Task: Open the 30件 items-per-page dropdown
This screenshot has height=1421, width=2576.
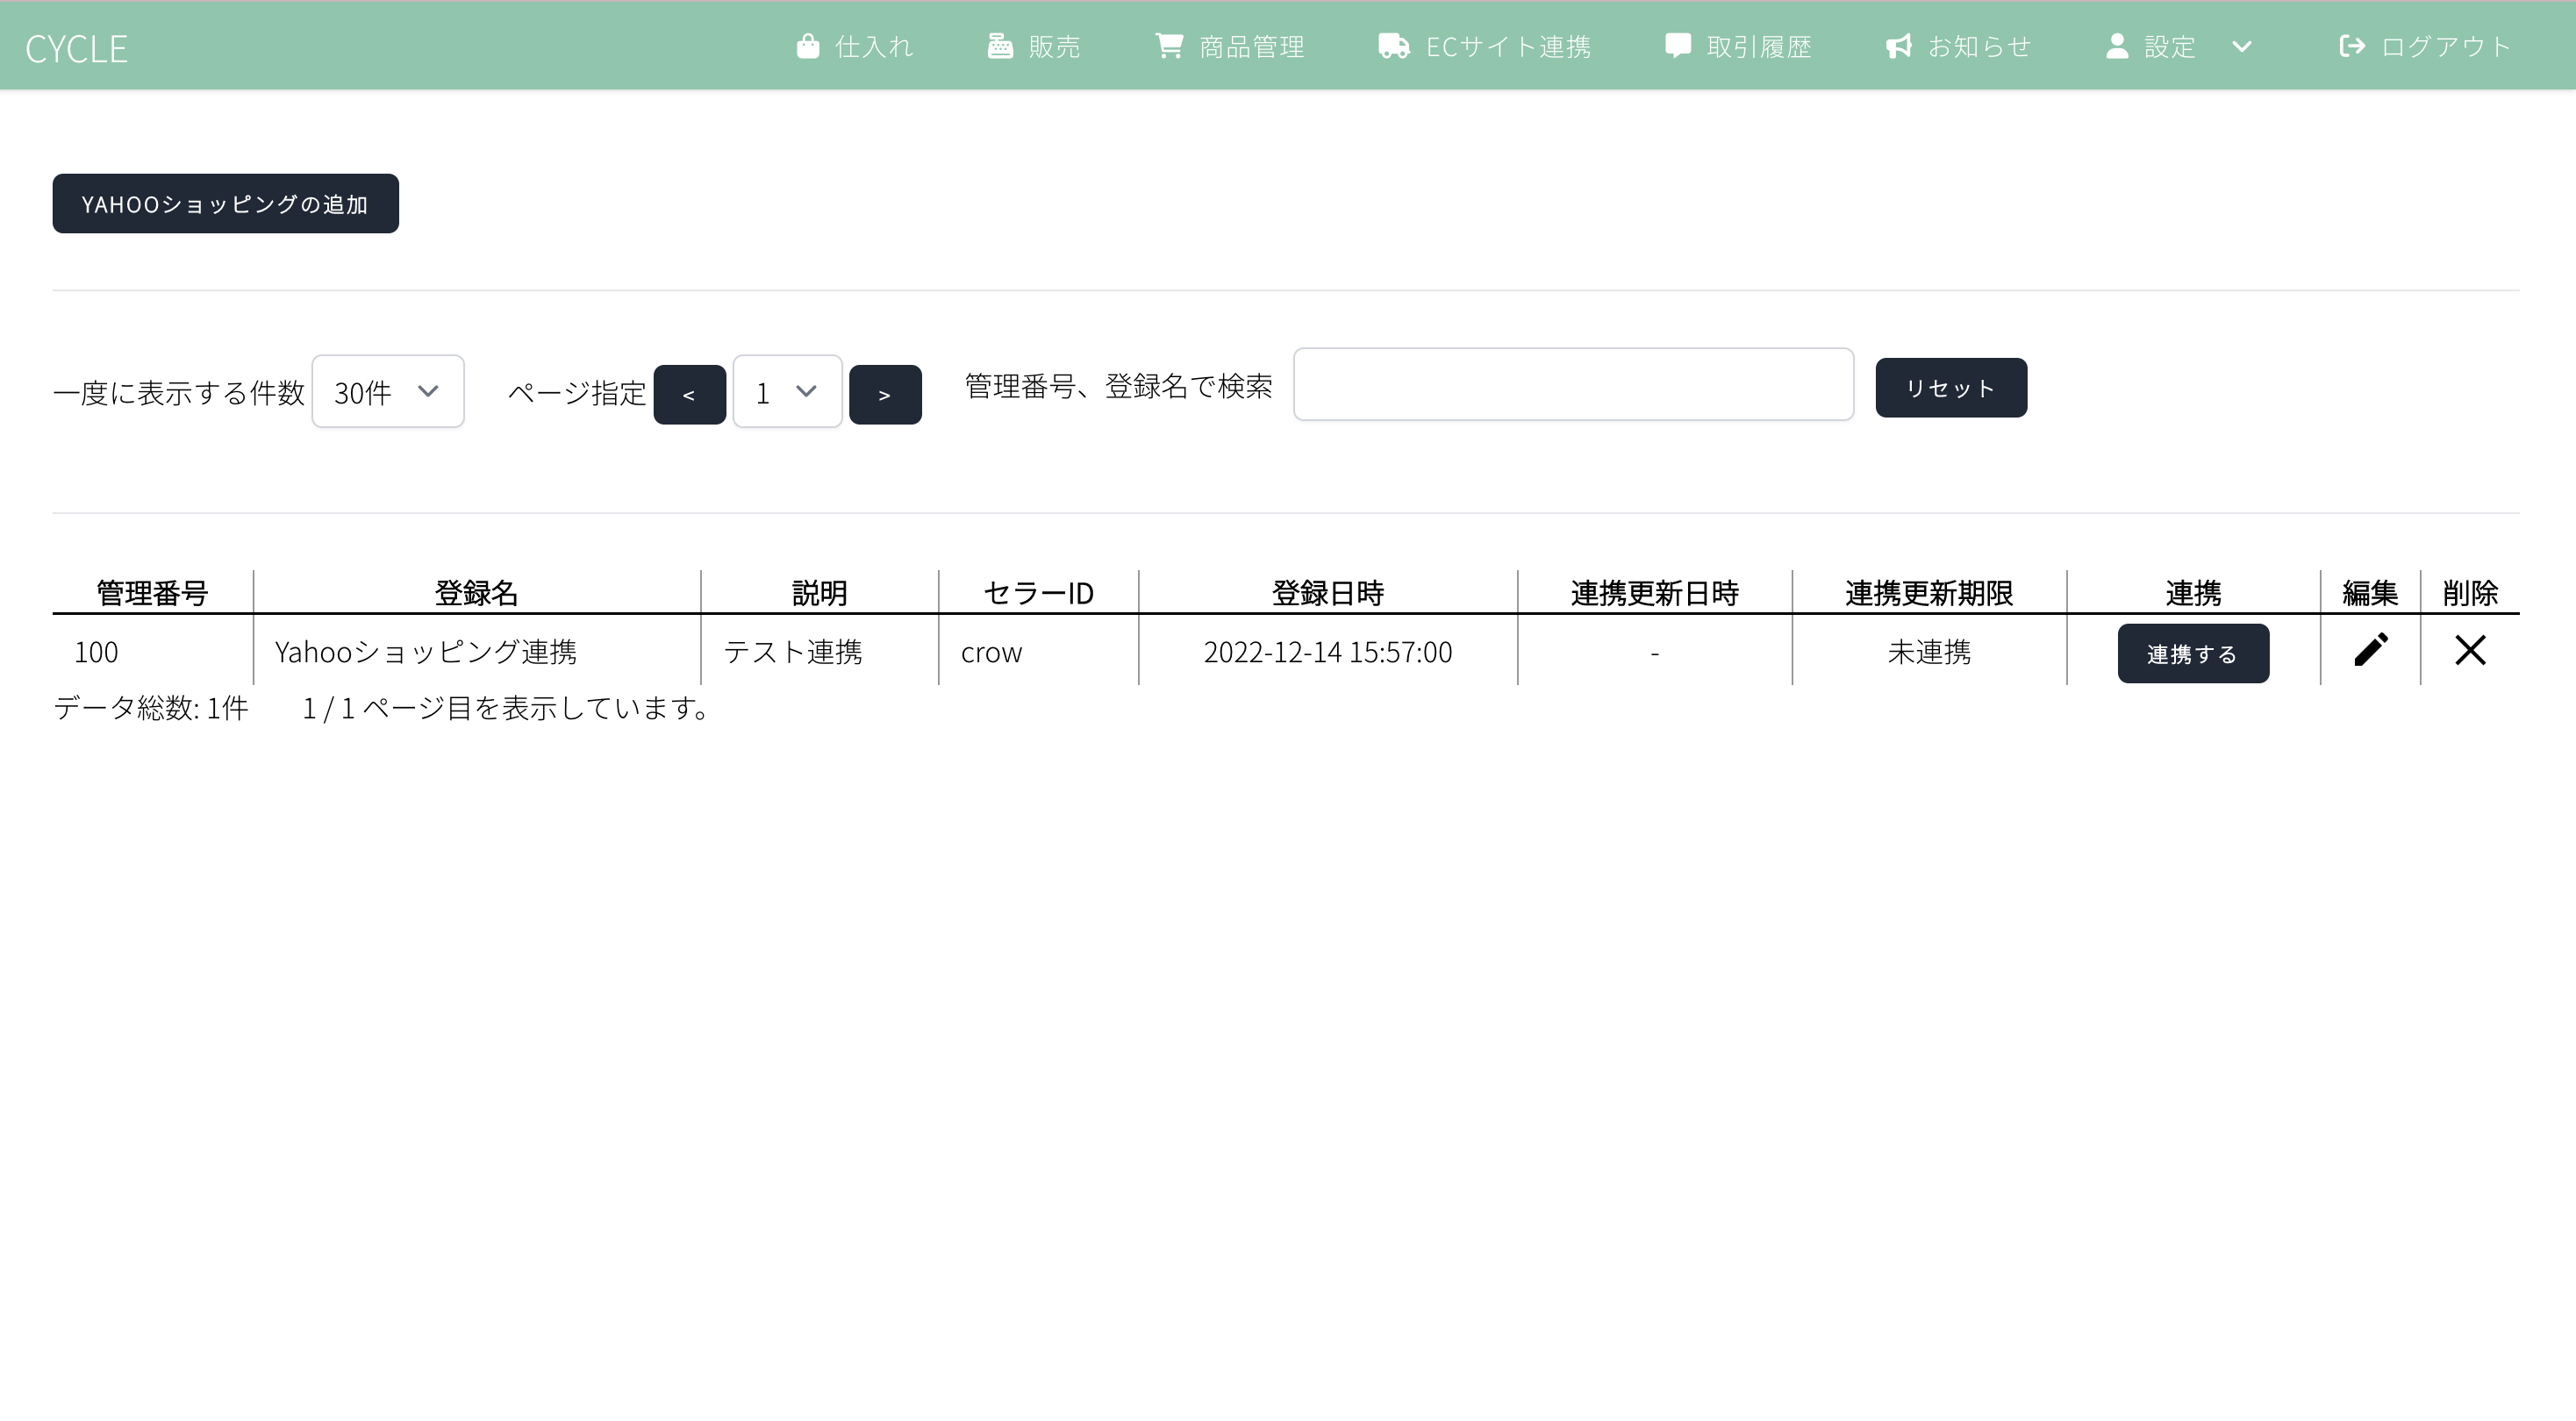Action: click(x=388, y=392)
